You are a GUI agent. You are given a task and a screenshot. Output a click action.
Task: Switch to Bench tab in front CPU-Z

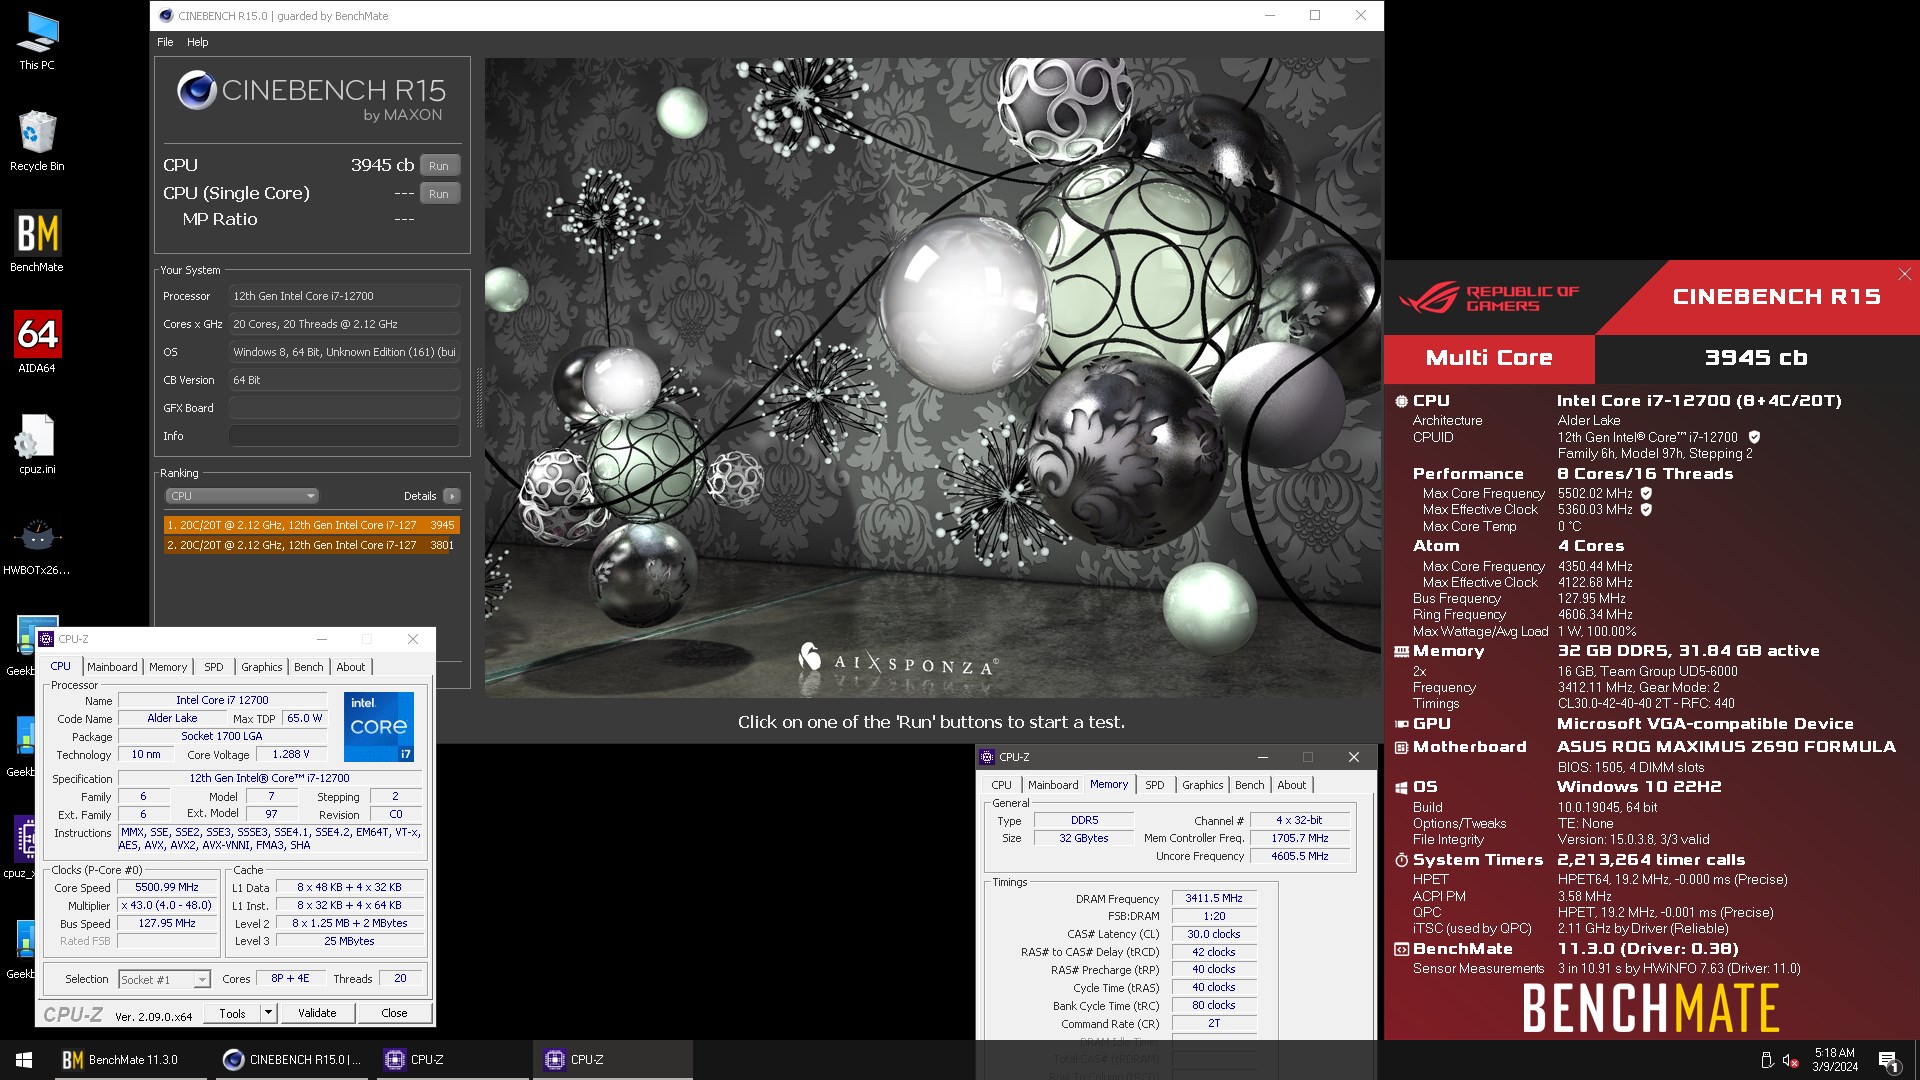tap(309, 667)
